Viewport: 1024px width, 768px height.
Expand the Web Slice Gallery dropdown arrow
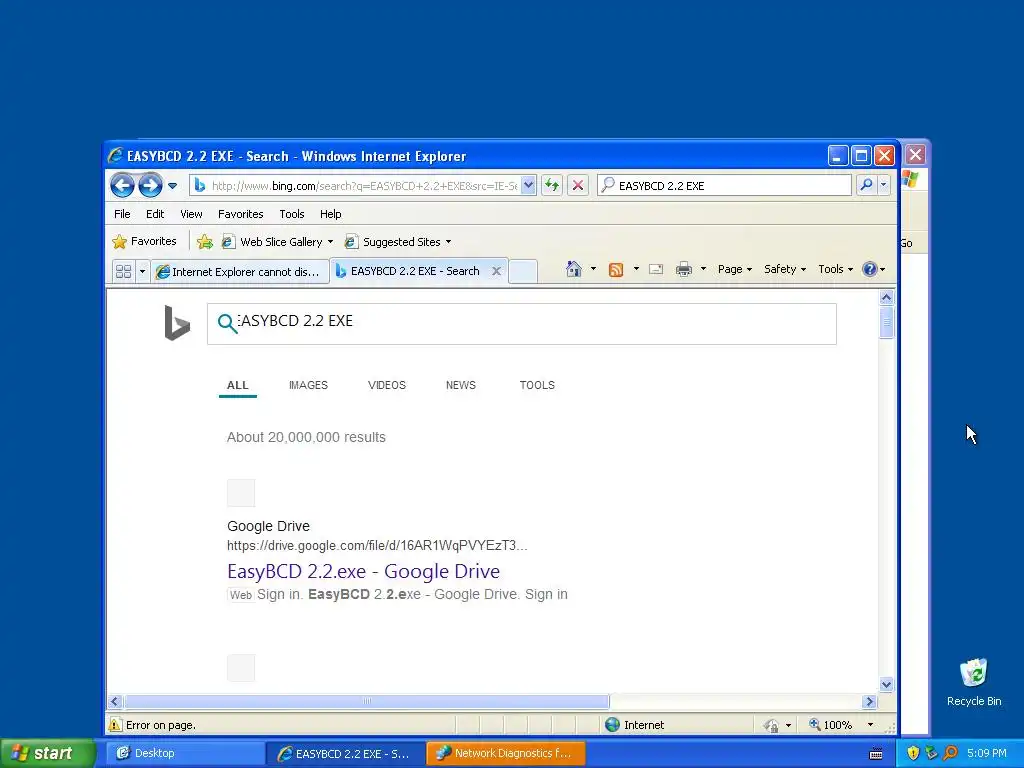(x=330, y=242)
